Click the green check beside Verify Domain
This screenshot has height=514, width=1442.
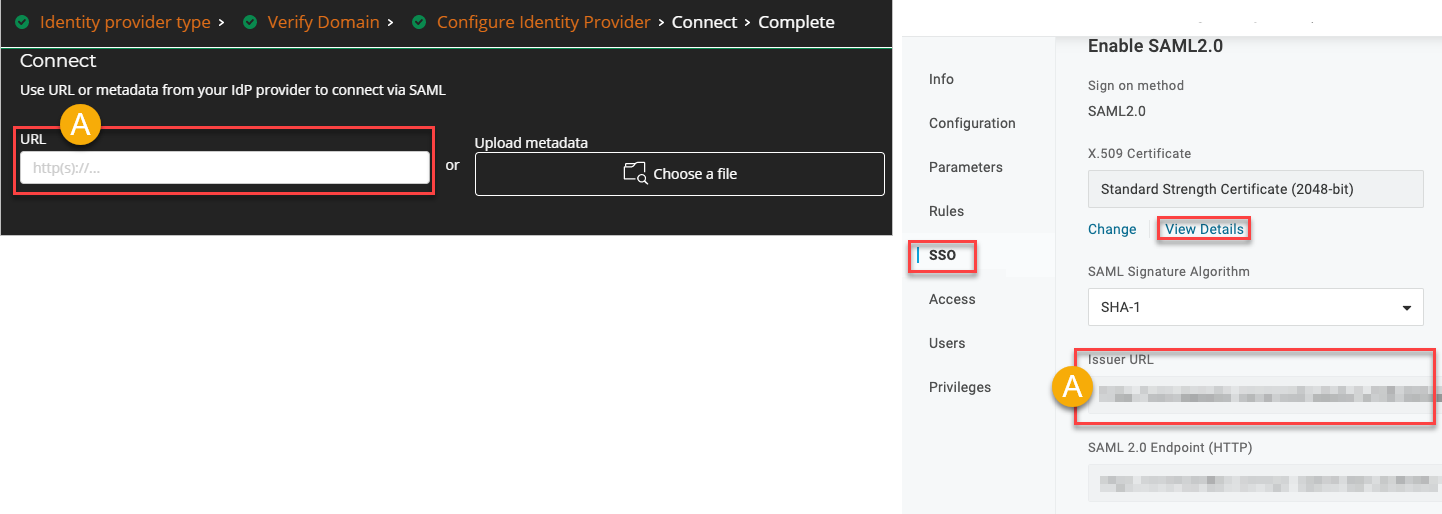click(250, 22)
